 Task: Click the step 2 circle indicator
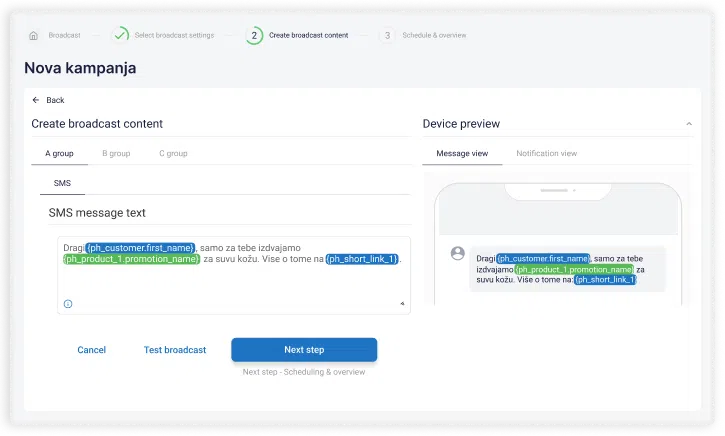(x=254, y=35)
